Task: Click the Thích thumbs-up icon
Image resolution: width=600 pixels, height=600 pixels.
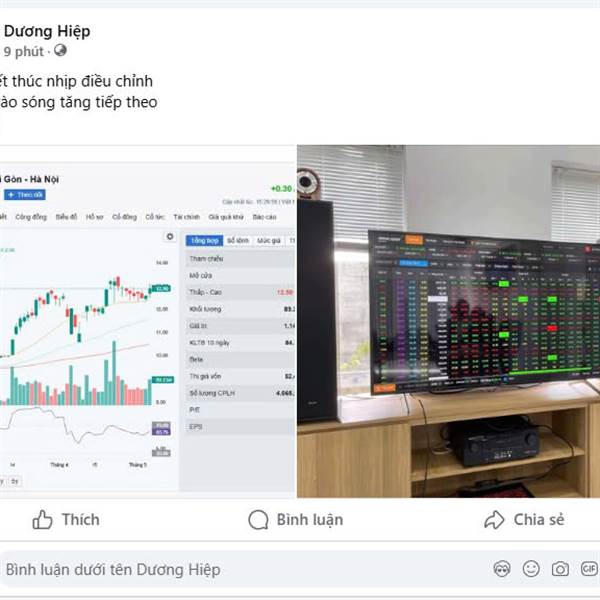Action: [42, 520]
